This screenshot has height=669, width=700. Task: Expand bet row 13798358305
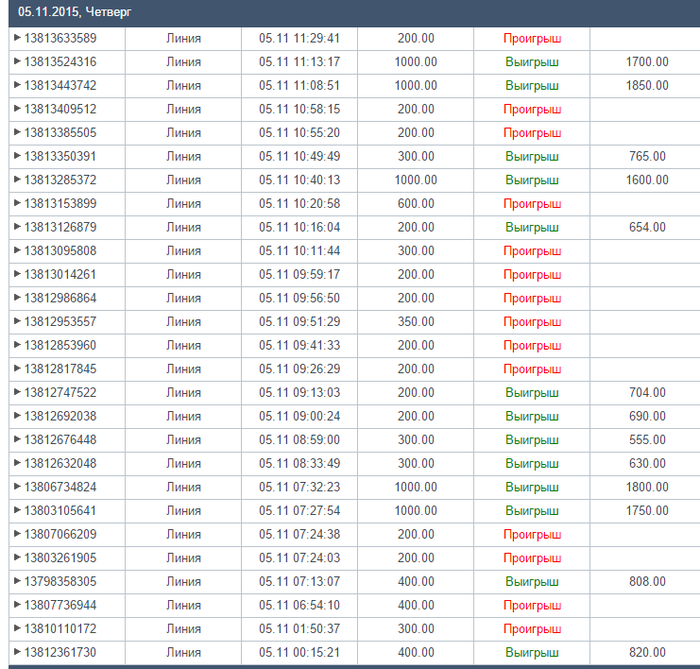pyautogui.click(x=17, y=582)
